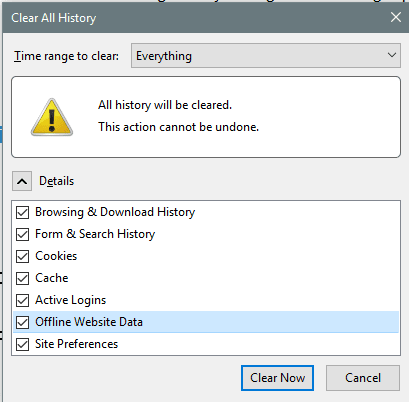Click the Details label text
The image size is (409, 402).
coord(56,181)
